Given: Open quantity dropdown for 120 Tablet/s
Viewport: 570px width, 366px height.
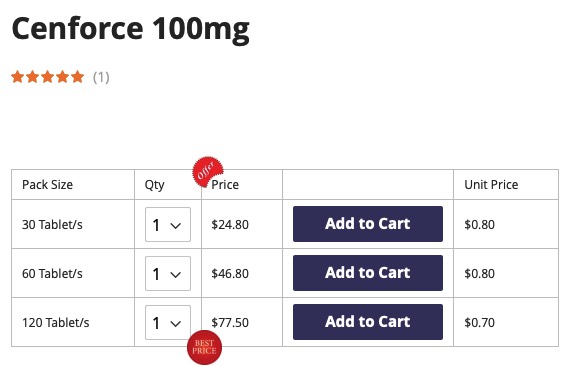Looking at the screenshot, I should (x=168, y=322).
